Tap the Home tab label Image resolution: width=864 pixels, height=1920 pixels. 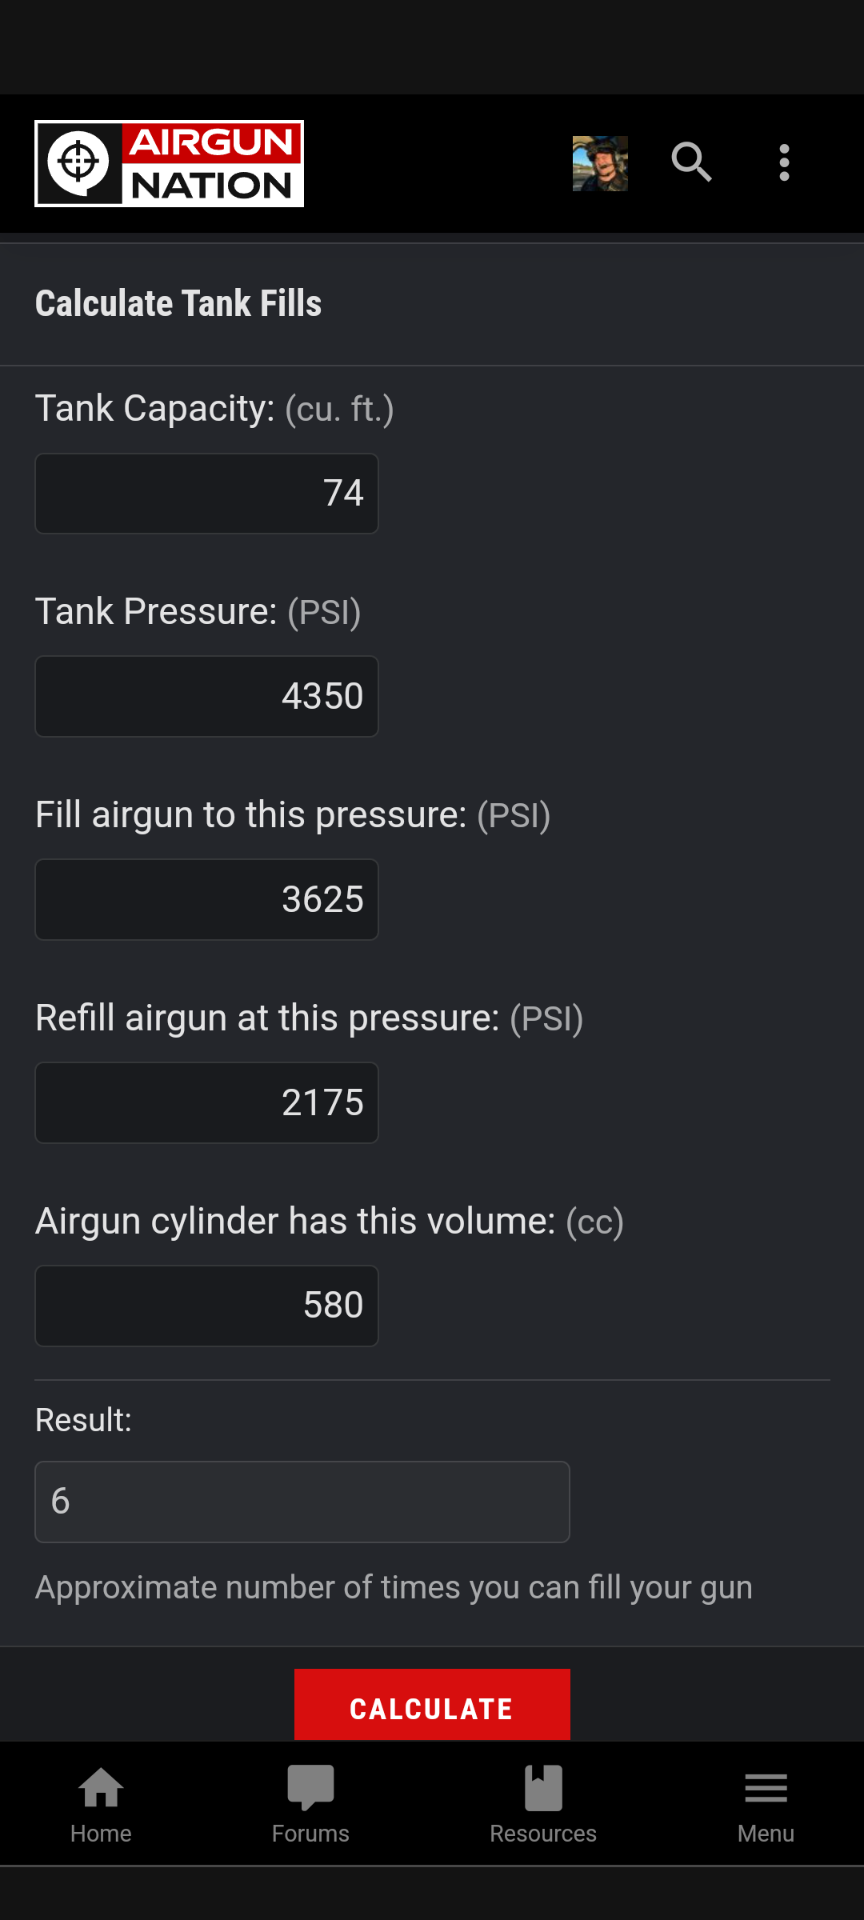point(101,1834)
